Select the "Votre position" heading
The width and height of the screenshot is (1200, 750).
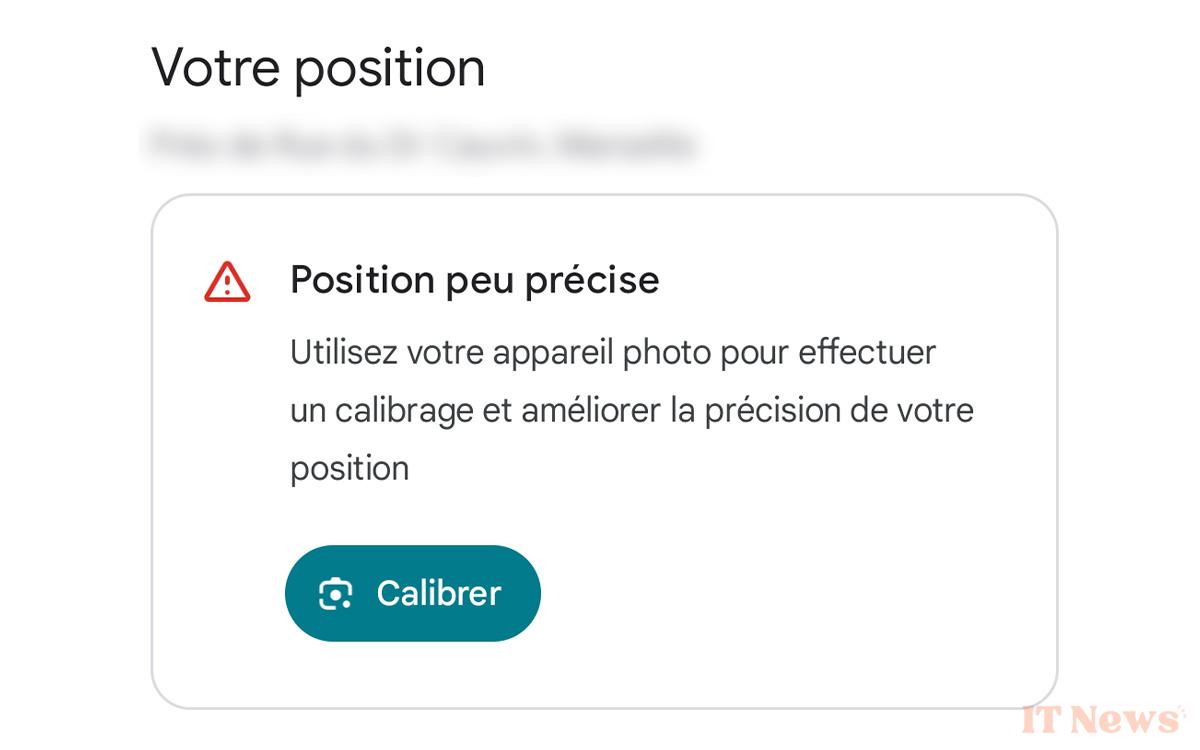click(318, 68)
